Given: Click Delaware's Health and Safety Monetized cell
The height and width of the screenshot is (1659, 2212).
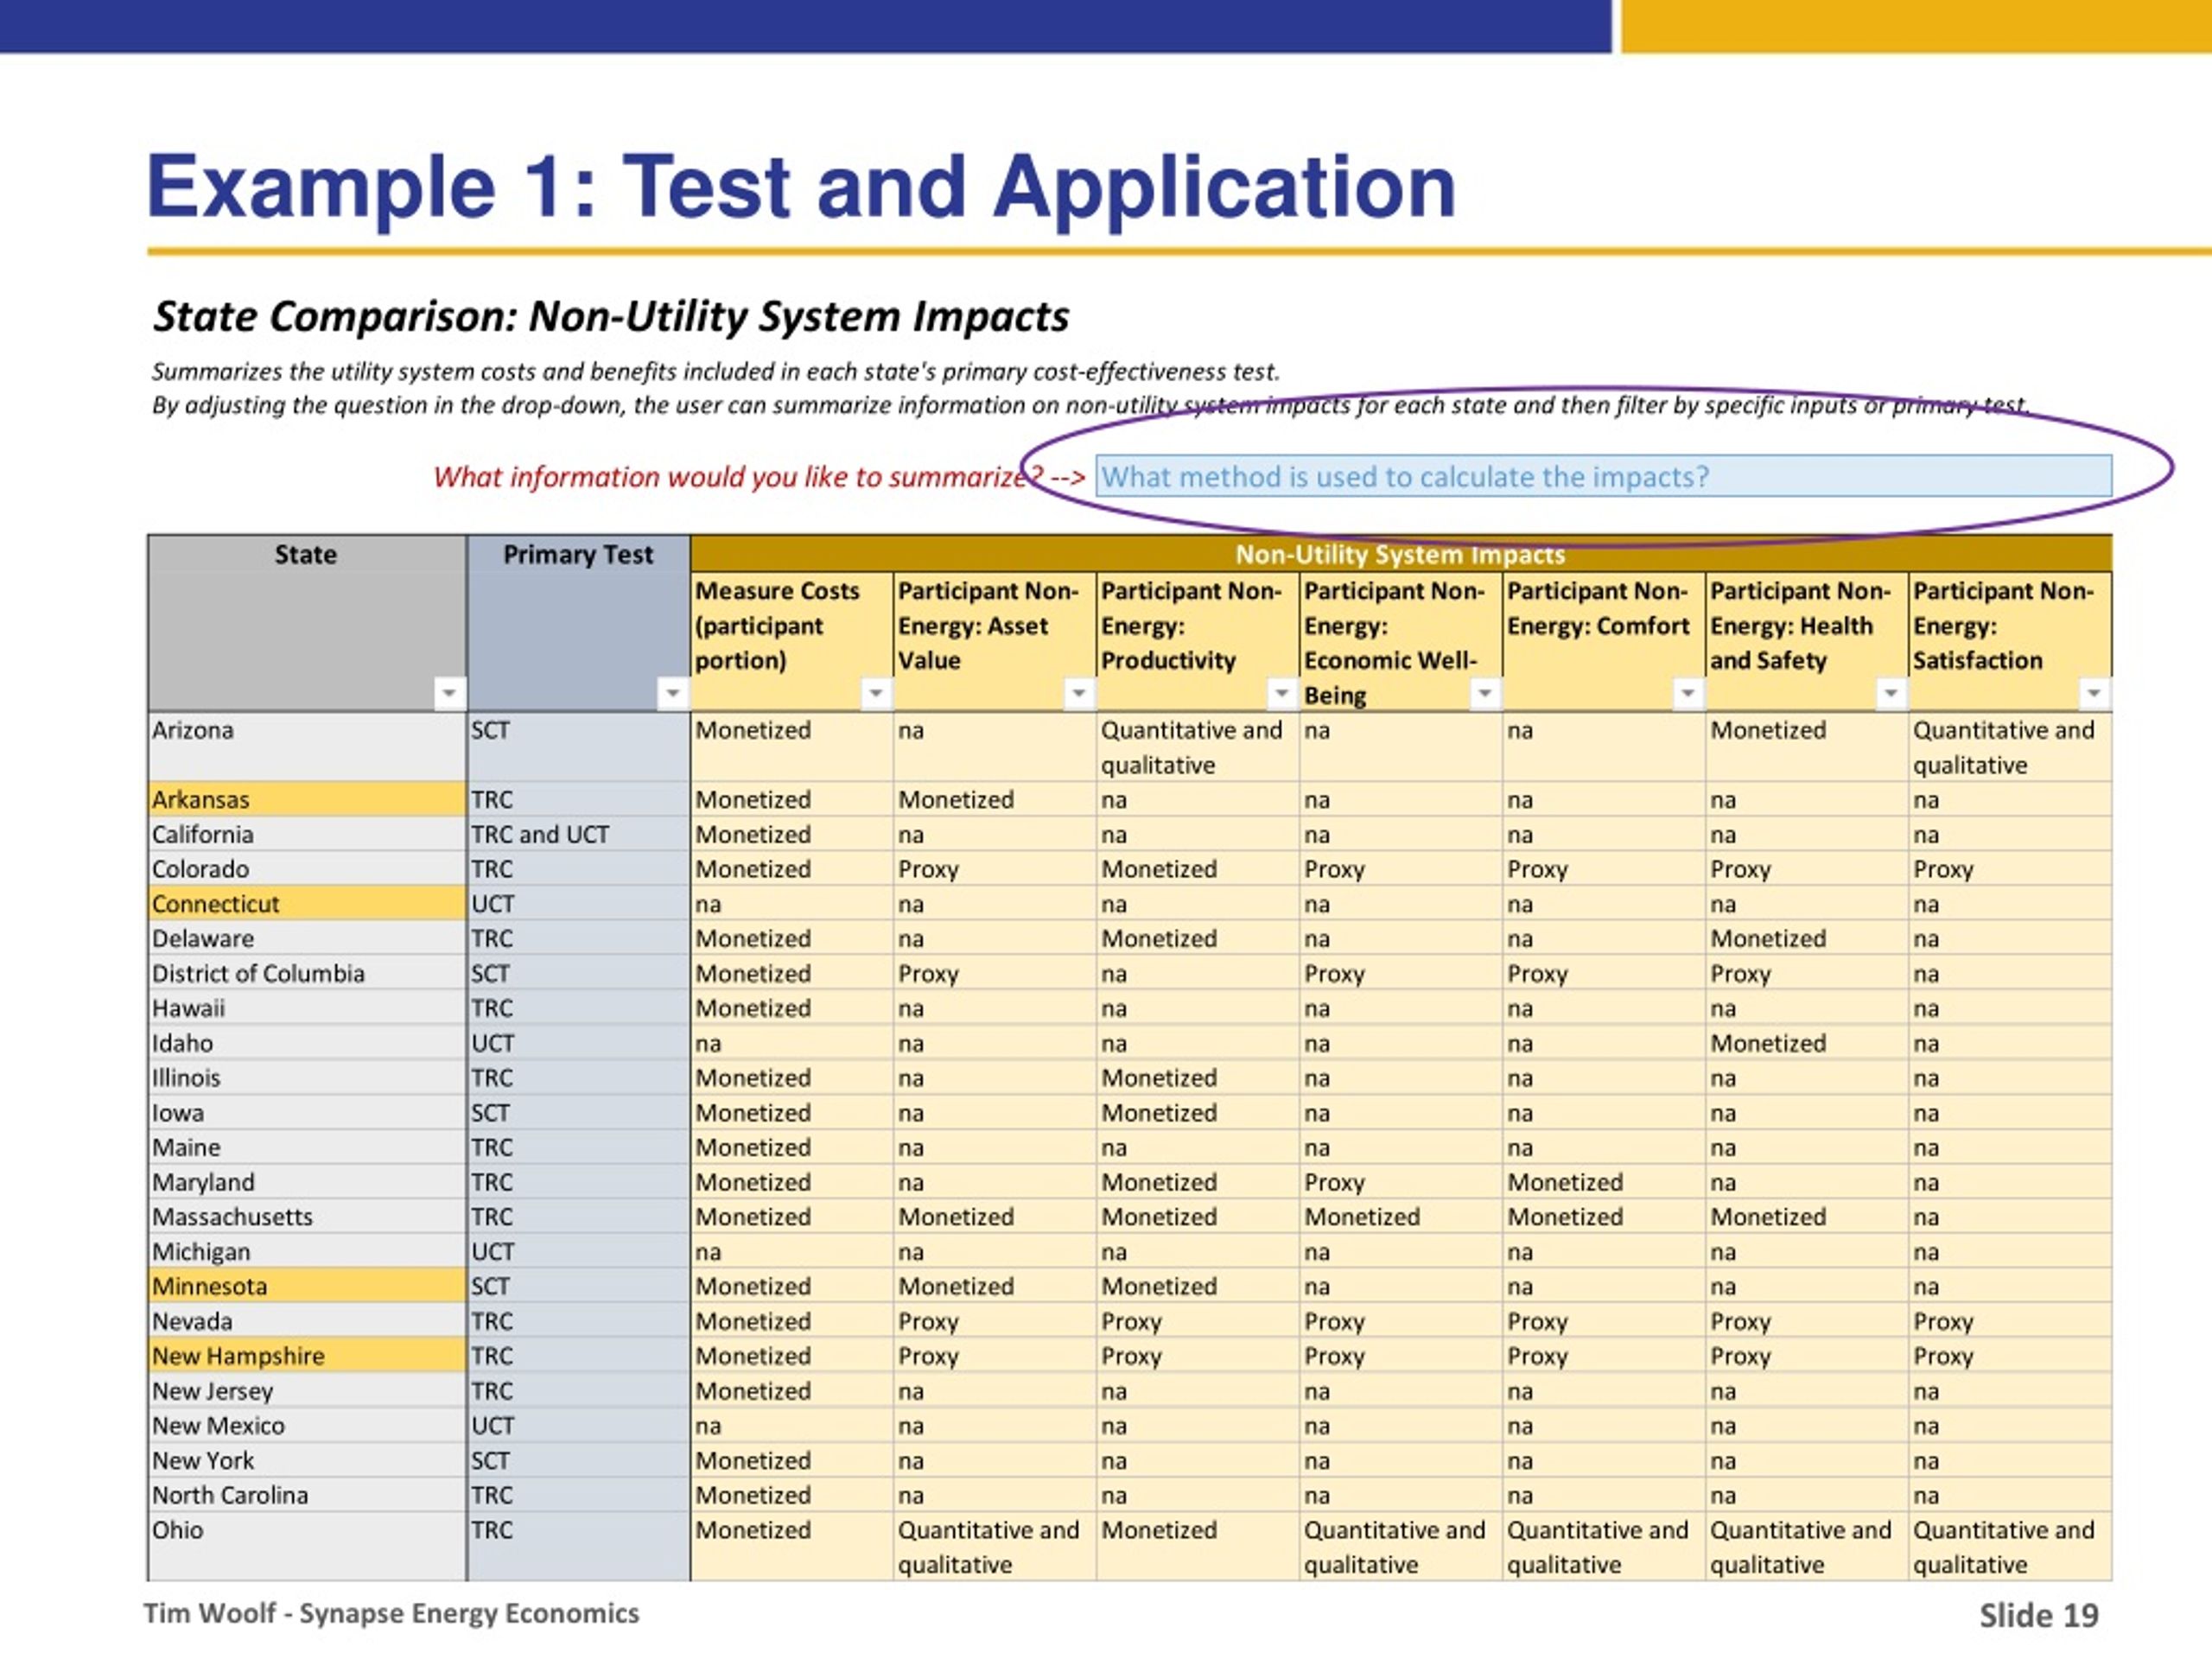Looking at the screenshot, I should point(1807,938).
